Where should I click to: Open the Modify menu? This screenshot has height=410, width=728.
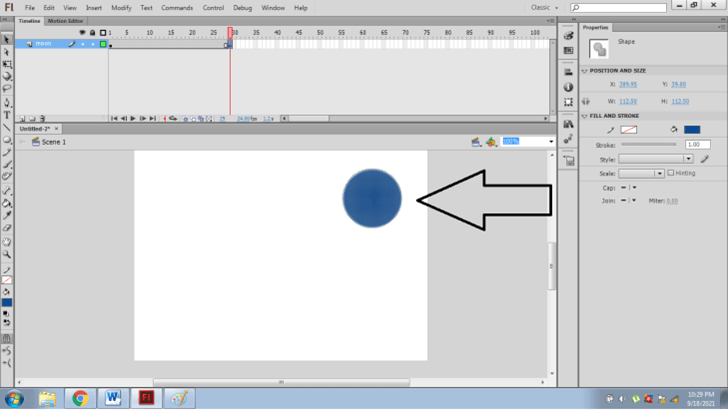[x=121, y=8]
